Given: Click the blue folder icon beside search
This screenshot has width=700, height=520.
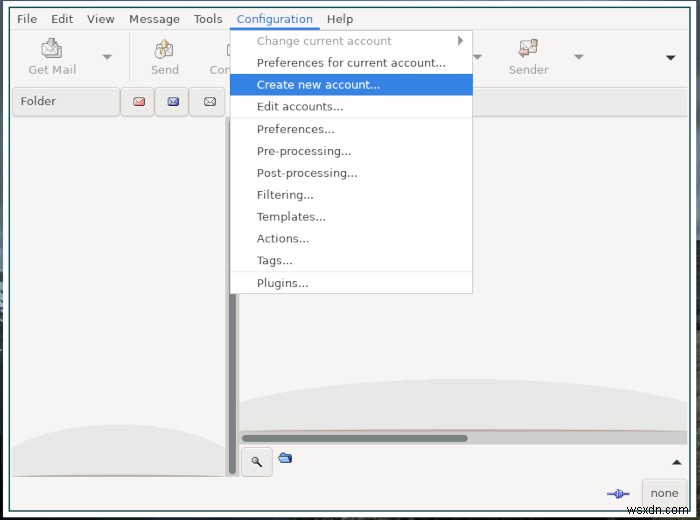Looking at the screenshot, I should pos(285,458).
